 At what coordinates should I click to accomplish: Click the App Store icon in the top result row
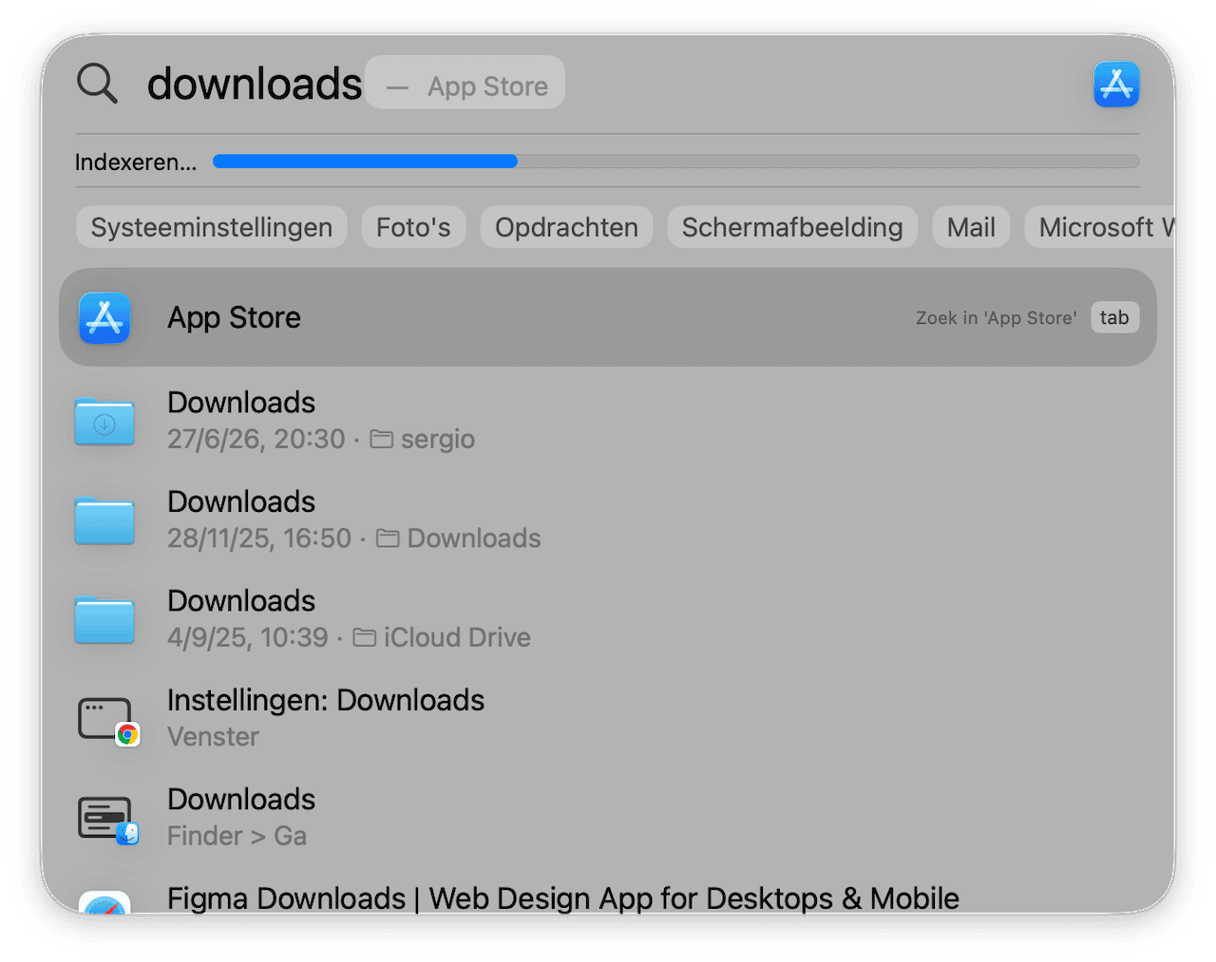pyautogui.click(x=105, y=318)
